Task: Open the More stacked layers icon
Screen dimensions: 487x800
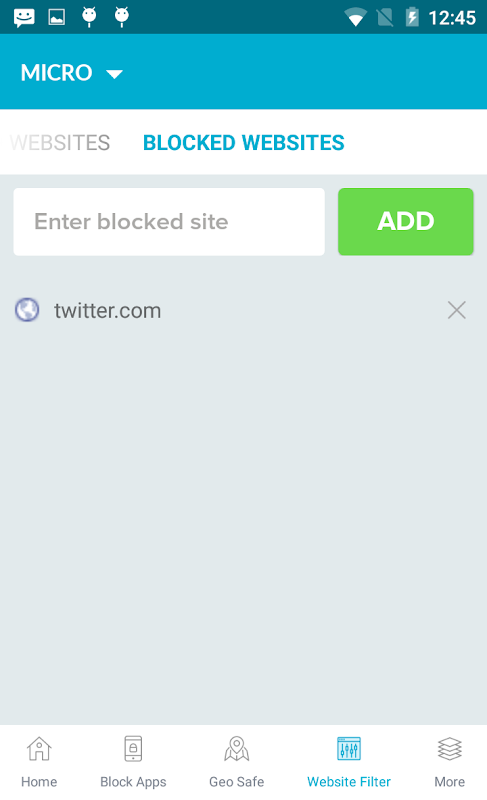Action: click(x=449, y=748)
